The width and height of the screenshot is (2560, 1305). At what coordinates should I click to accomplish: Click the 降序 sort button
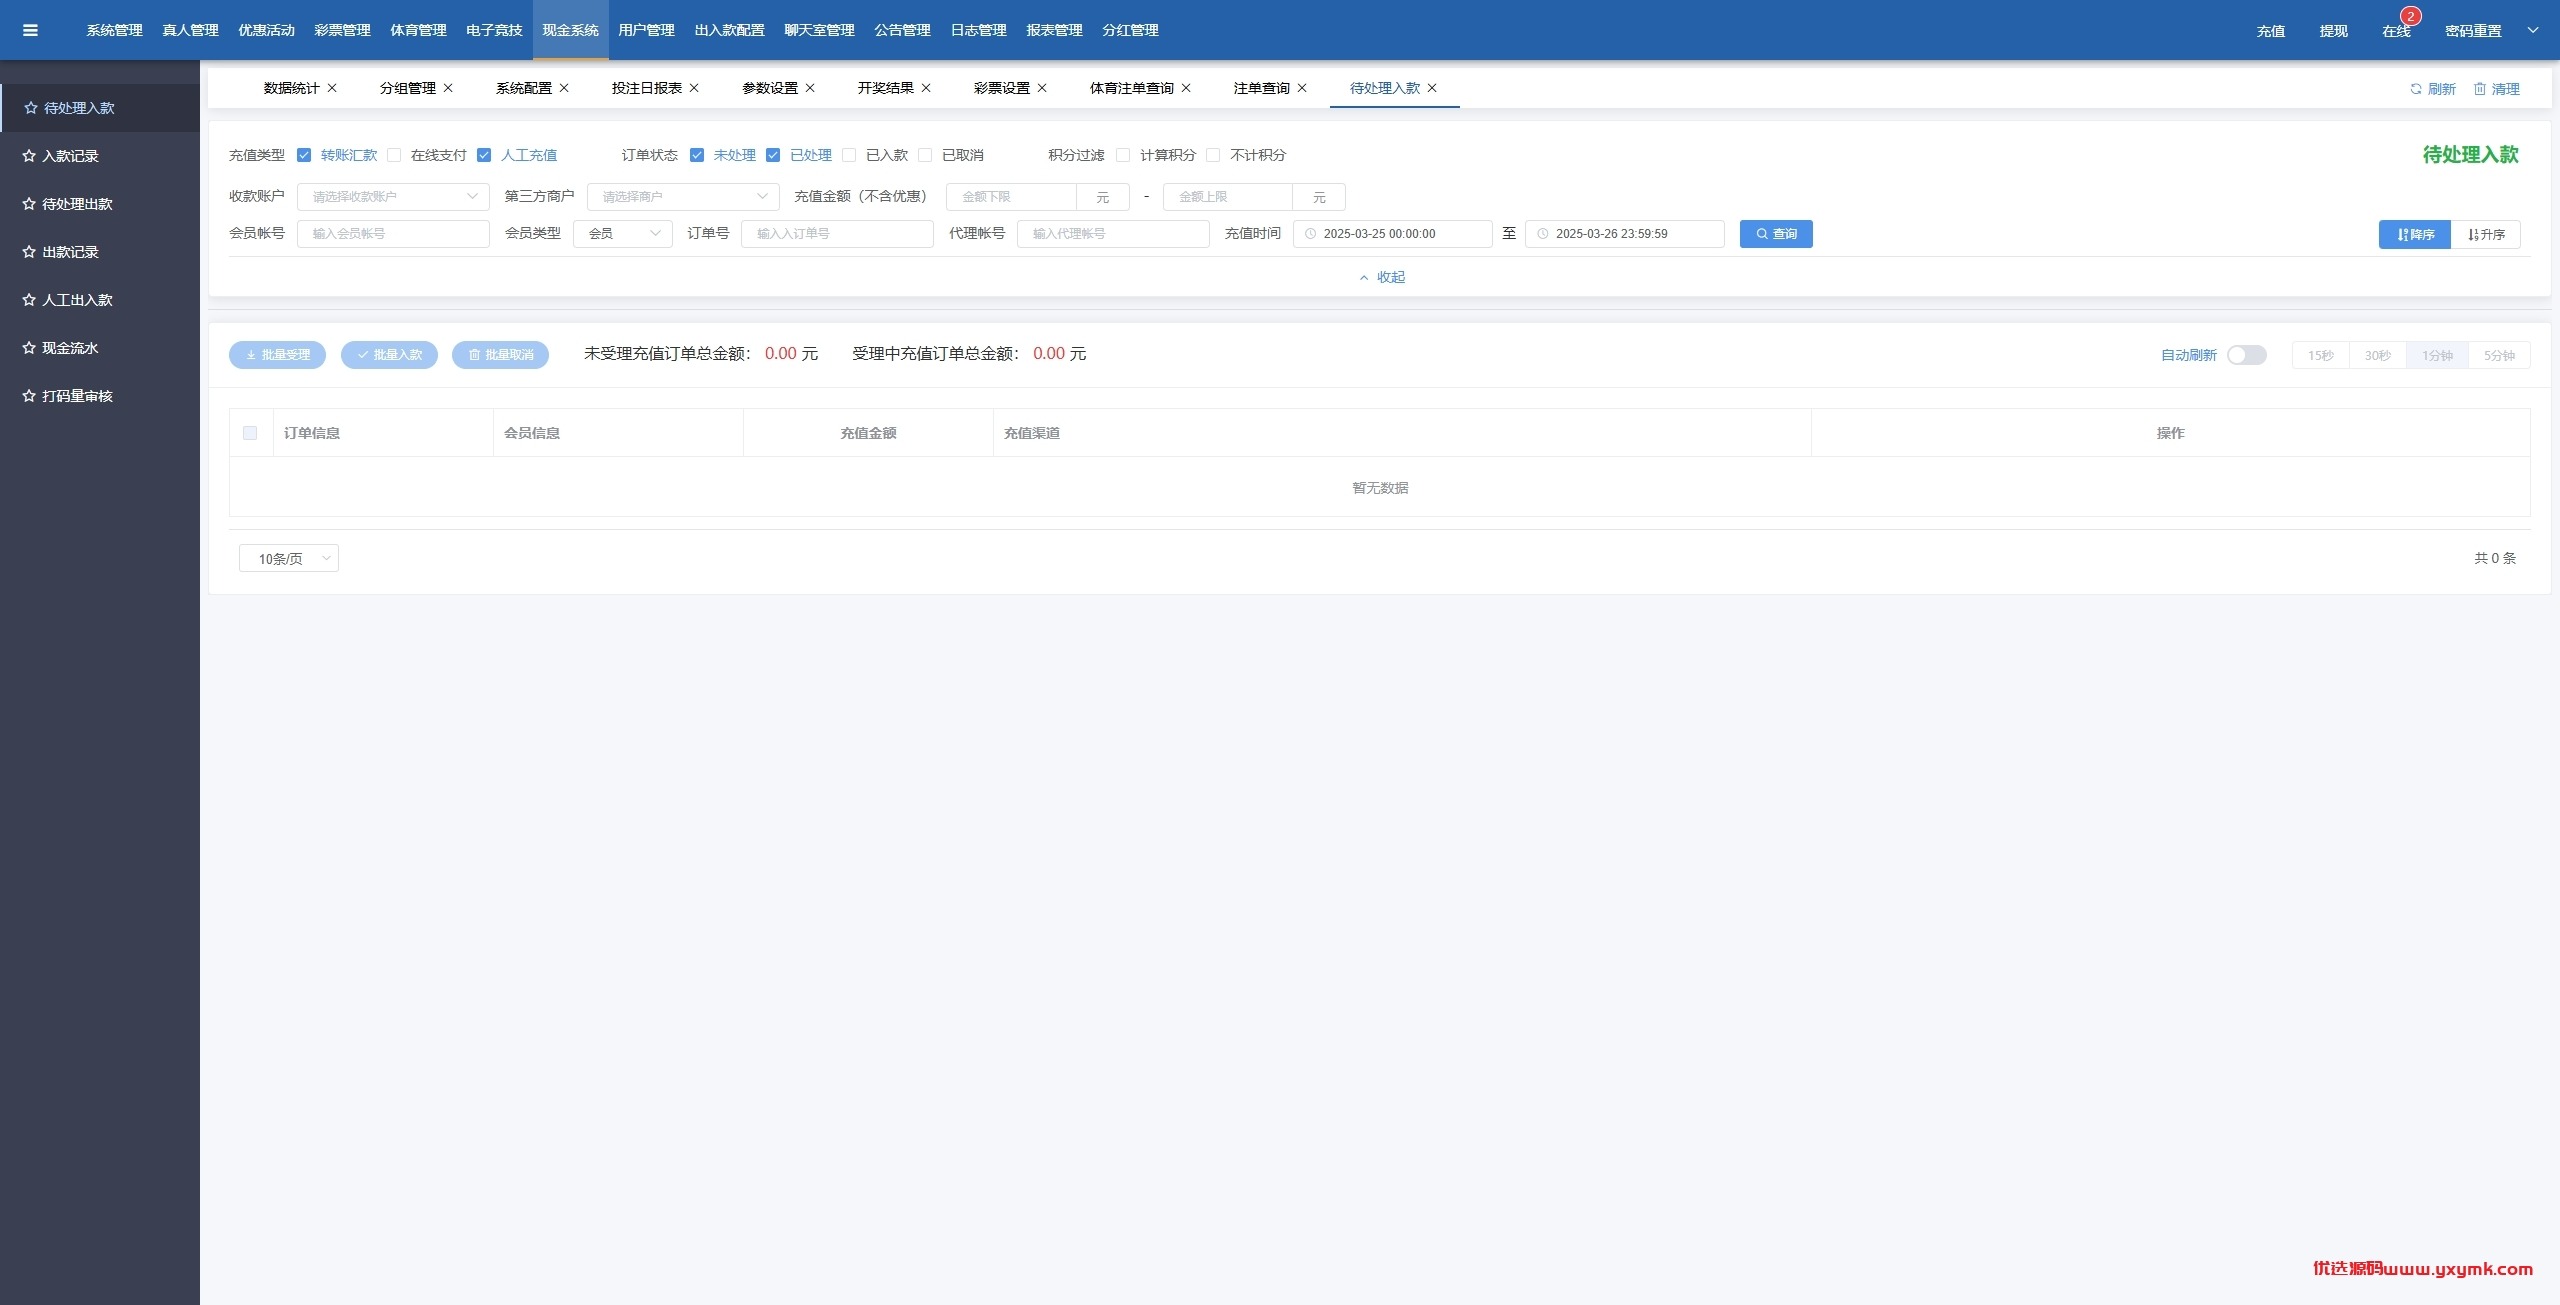pos(2415,234)
